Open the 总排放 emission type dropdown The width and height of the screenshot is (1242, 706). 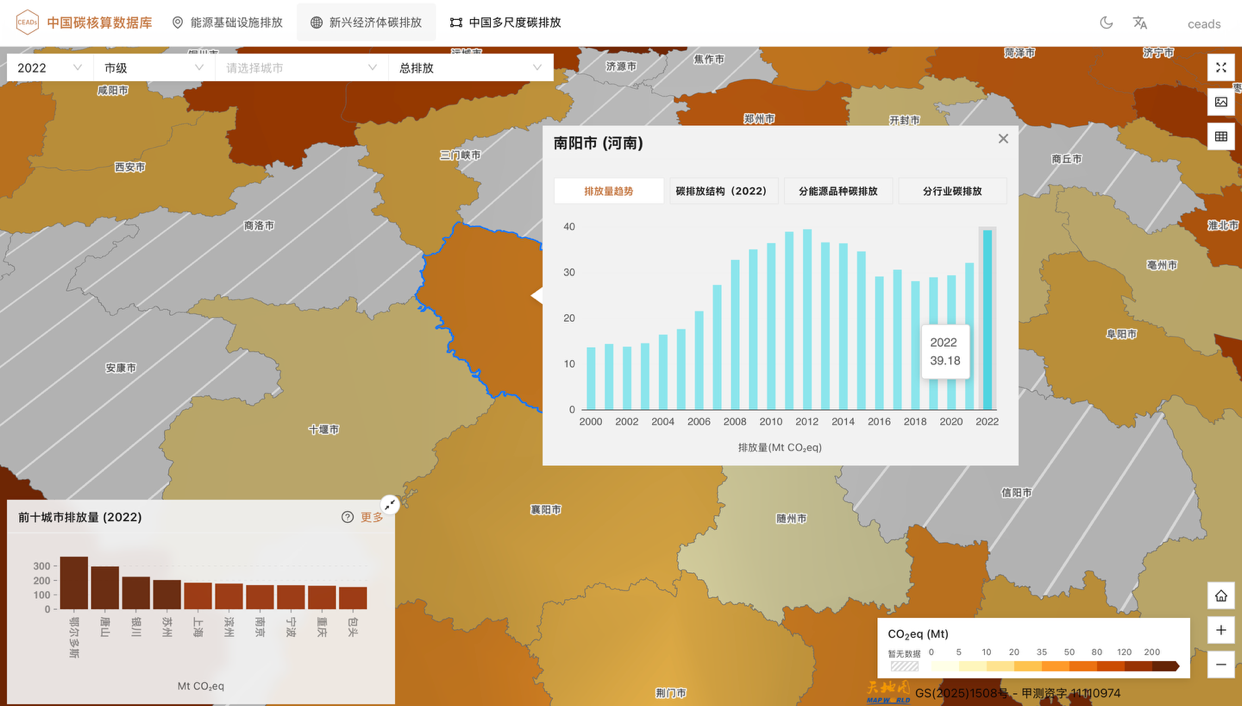click(x=470, y=68)
